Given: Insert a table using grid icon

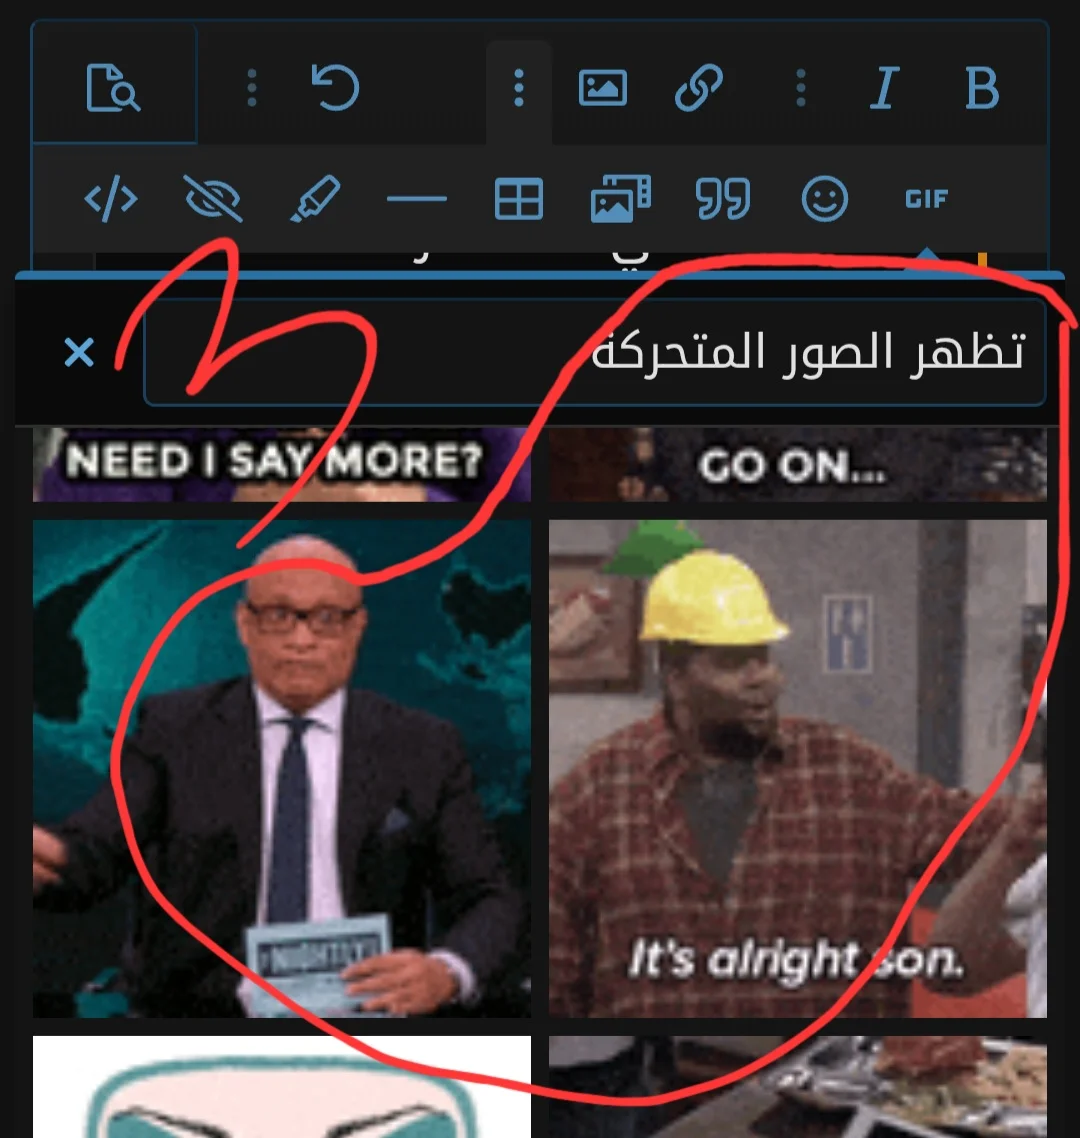Looking at the screenshot, I should pyautogui.click(x=518, y=198).
